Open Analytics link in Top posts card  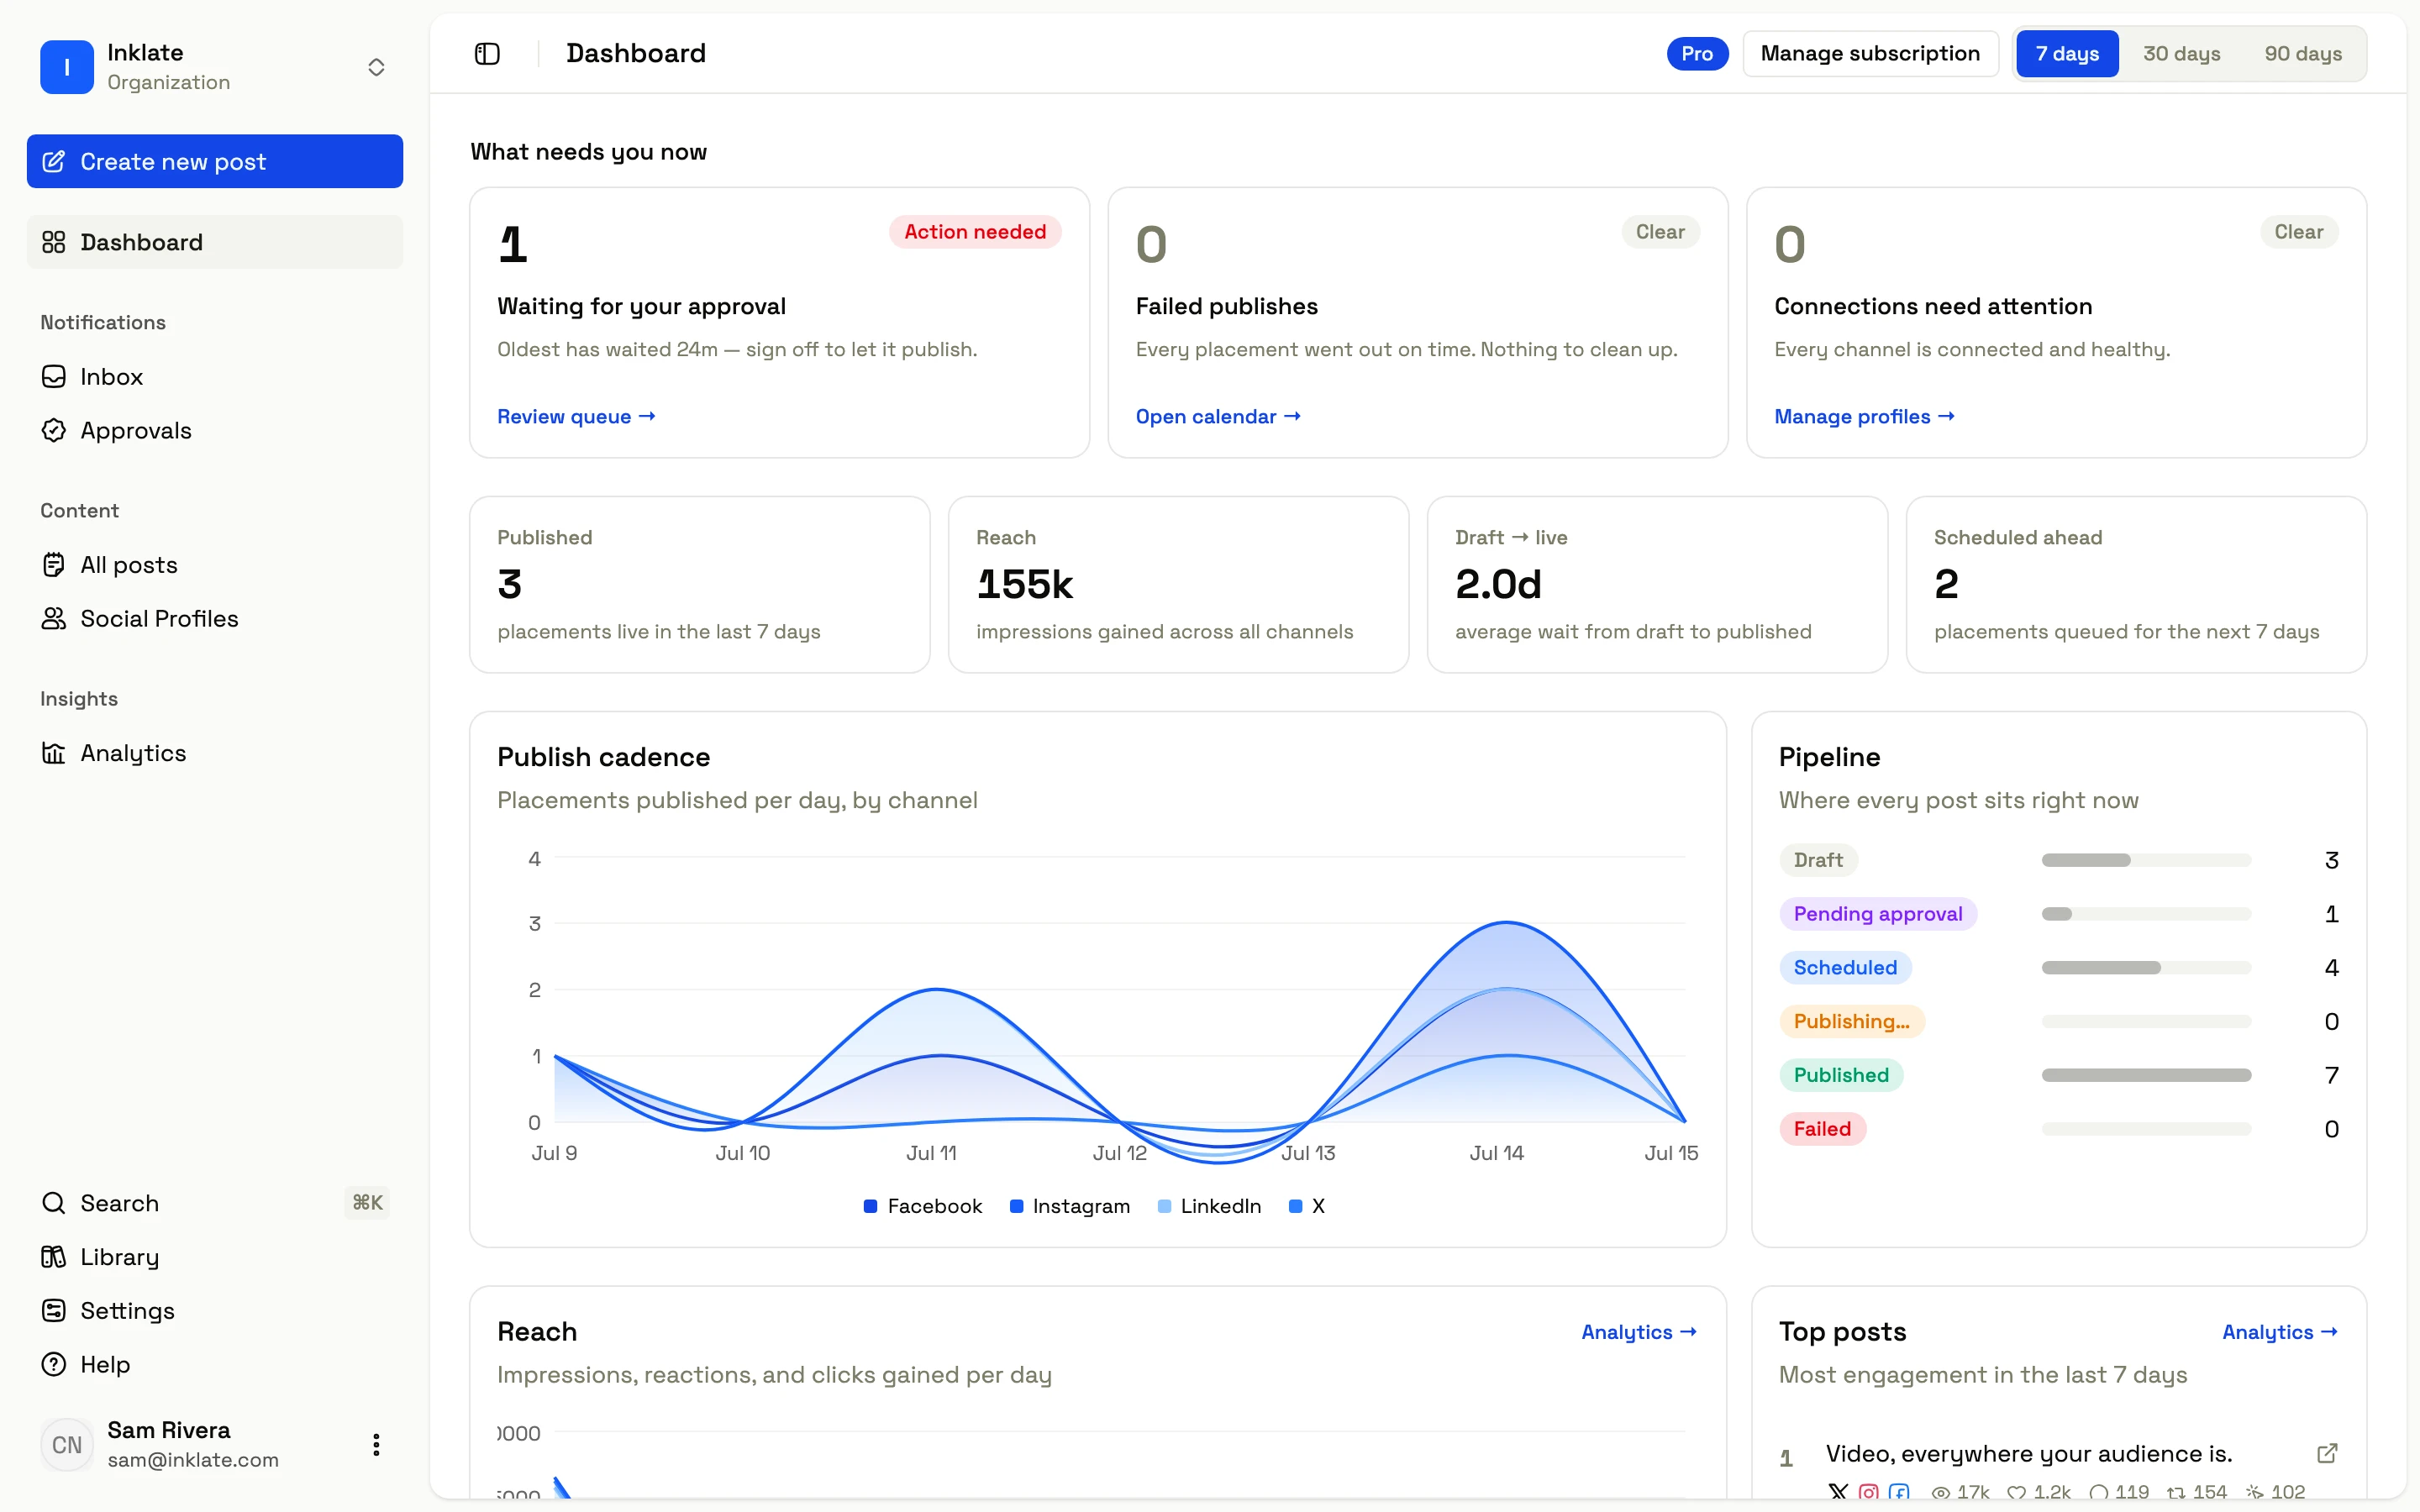[2280, 1332]
